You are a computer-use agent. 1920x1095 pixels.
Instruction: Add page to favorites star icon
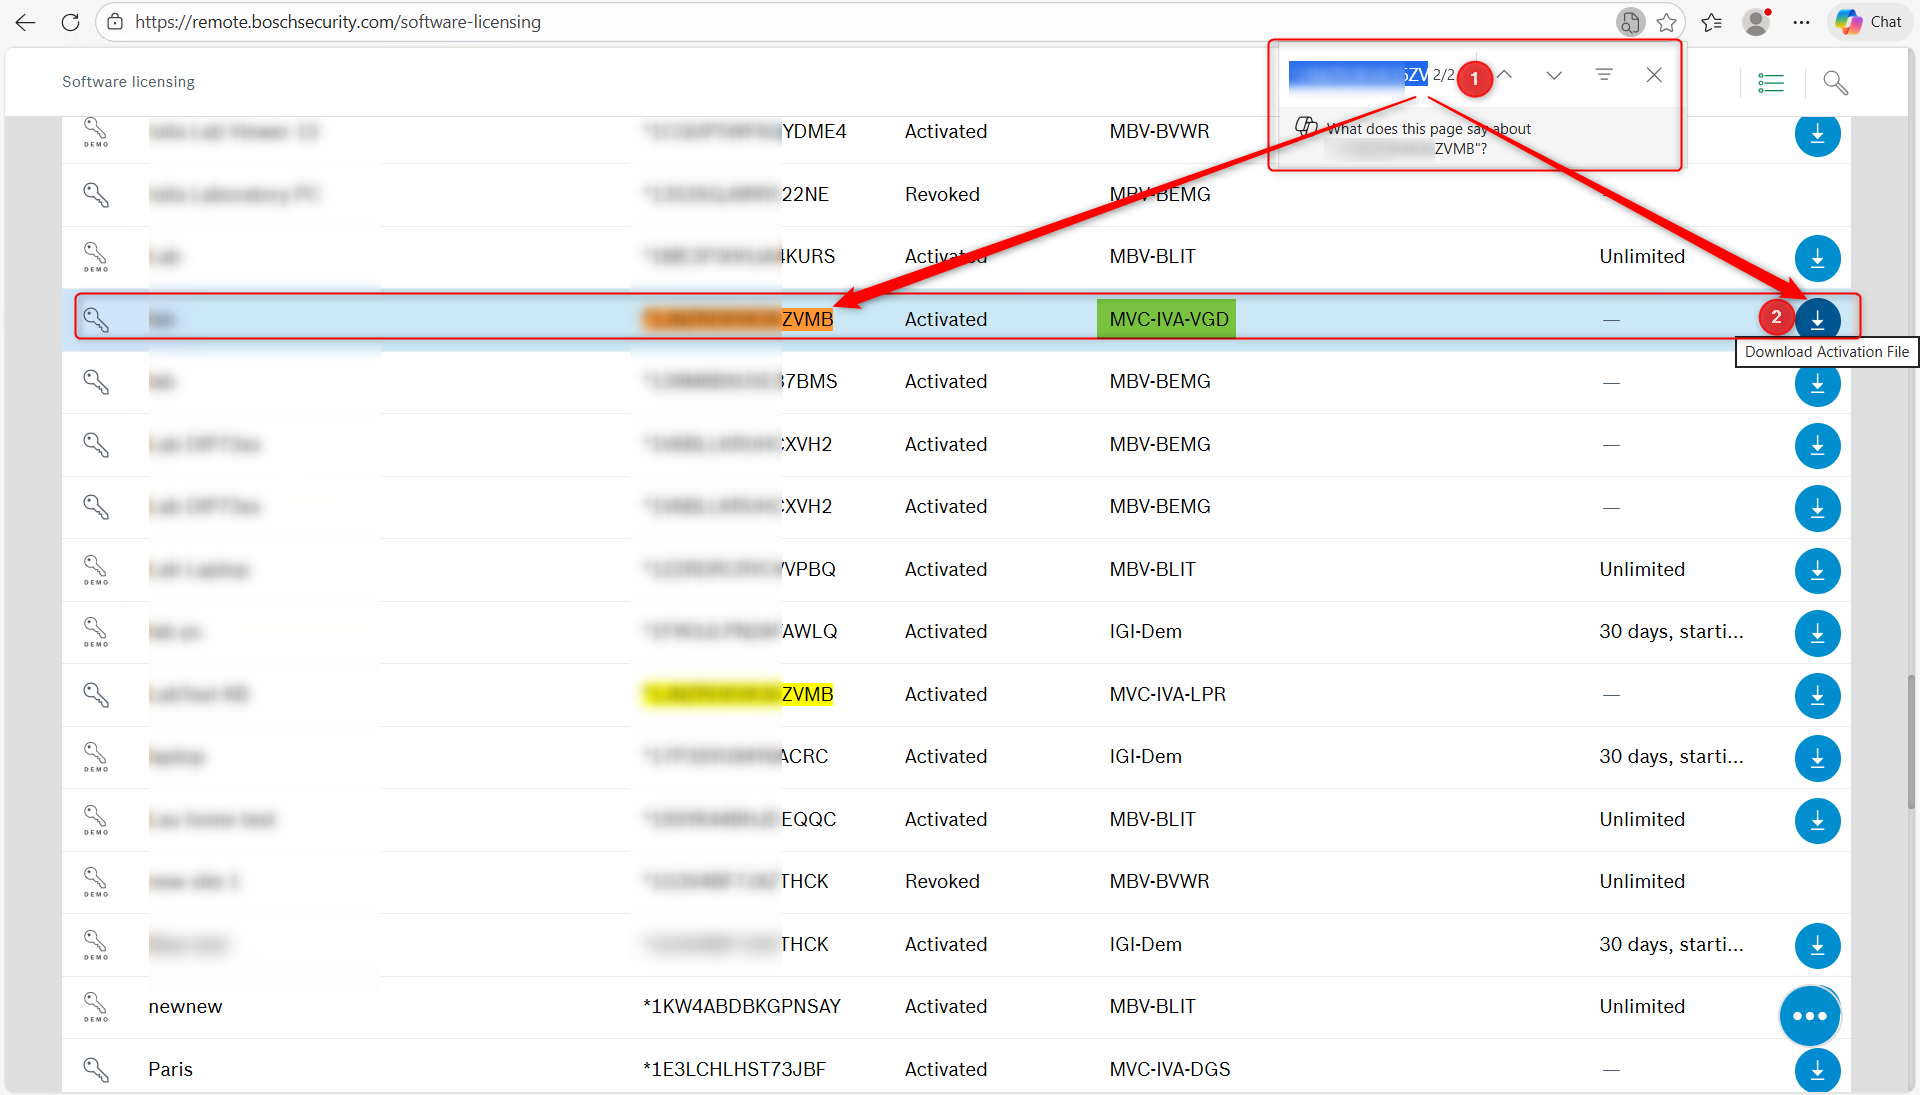[1666, 22]
